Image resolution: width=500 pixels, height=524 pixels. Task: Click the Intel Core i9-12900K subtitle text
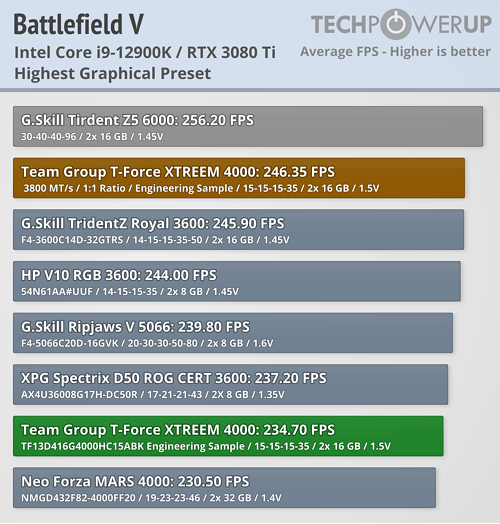coord(145,52)
